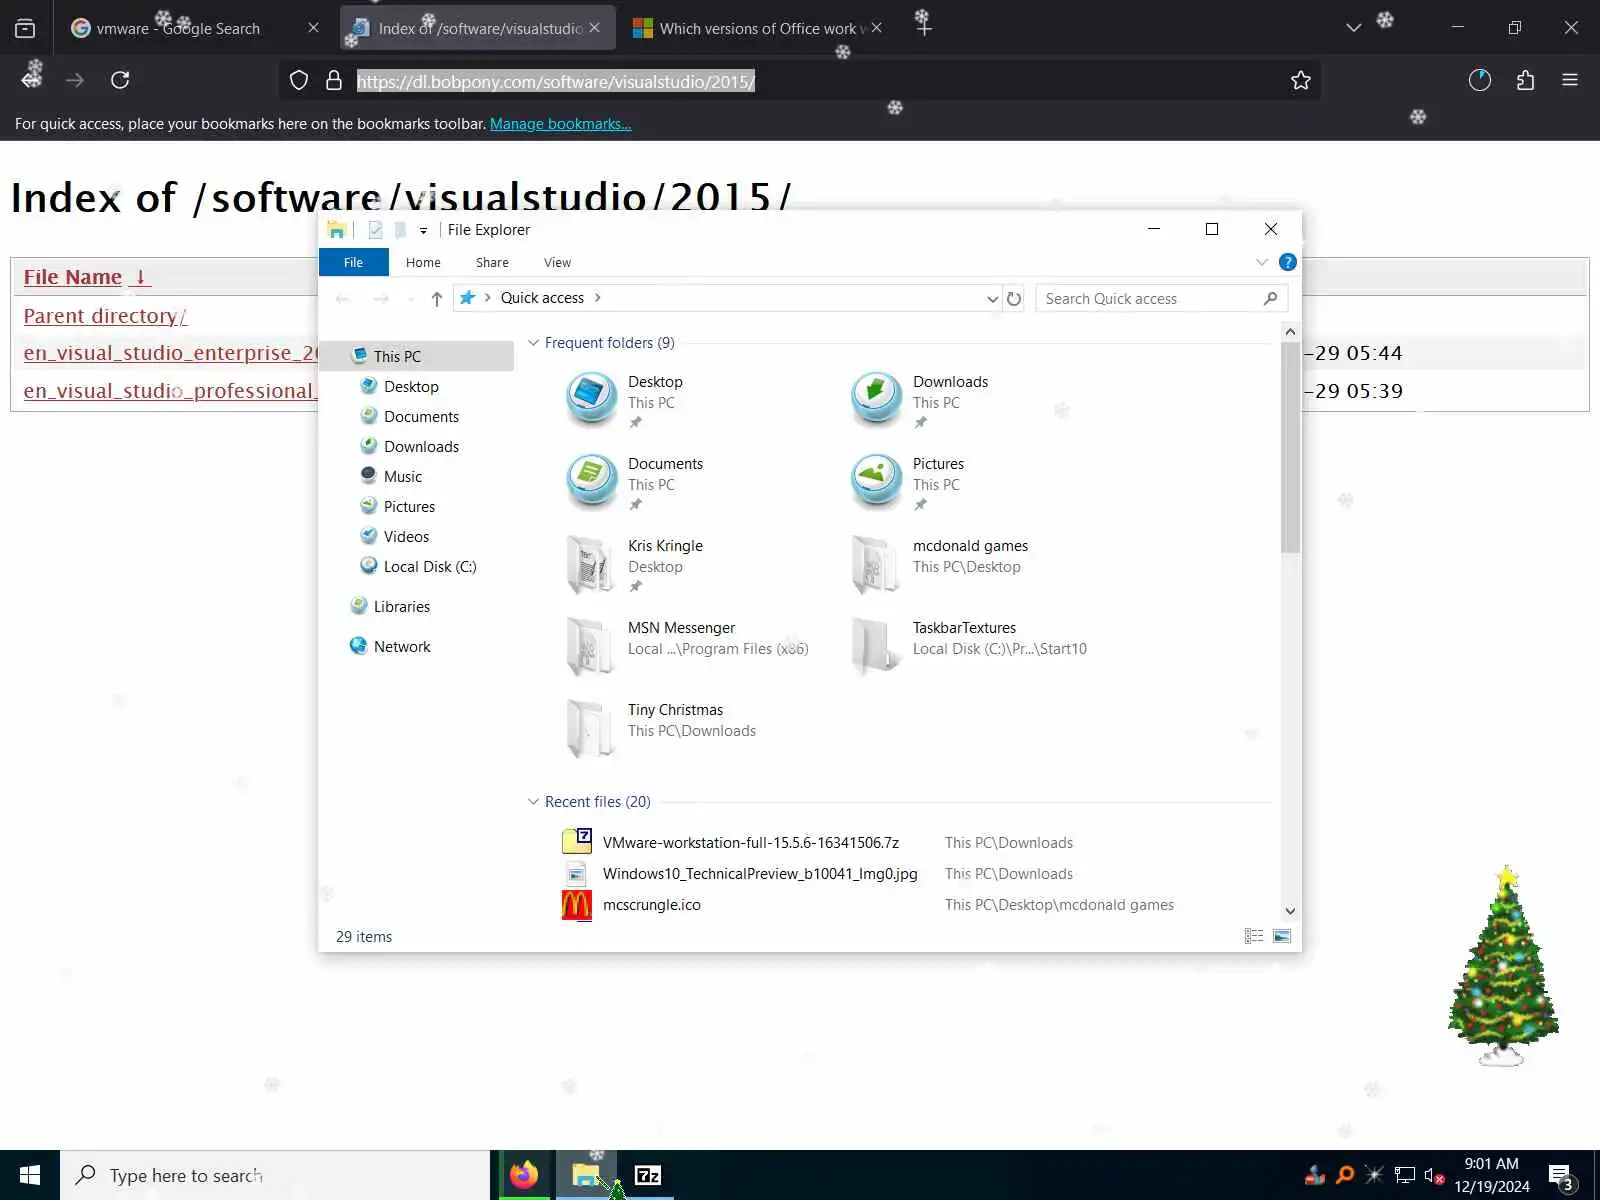Open File Explorer Help question-mark icon
Screen dimensions: 1600x1200
1288,262
